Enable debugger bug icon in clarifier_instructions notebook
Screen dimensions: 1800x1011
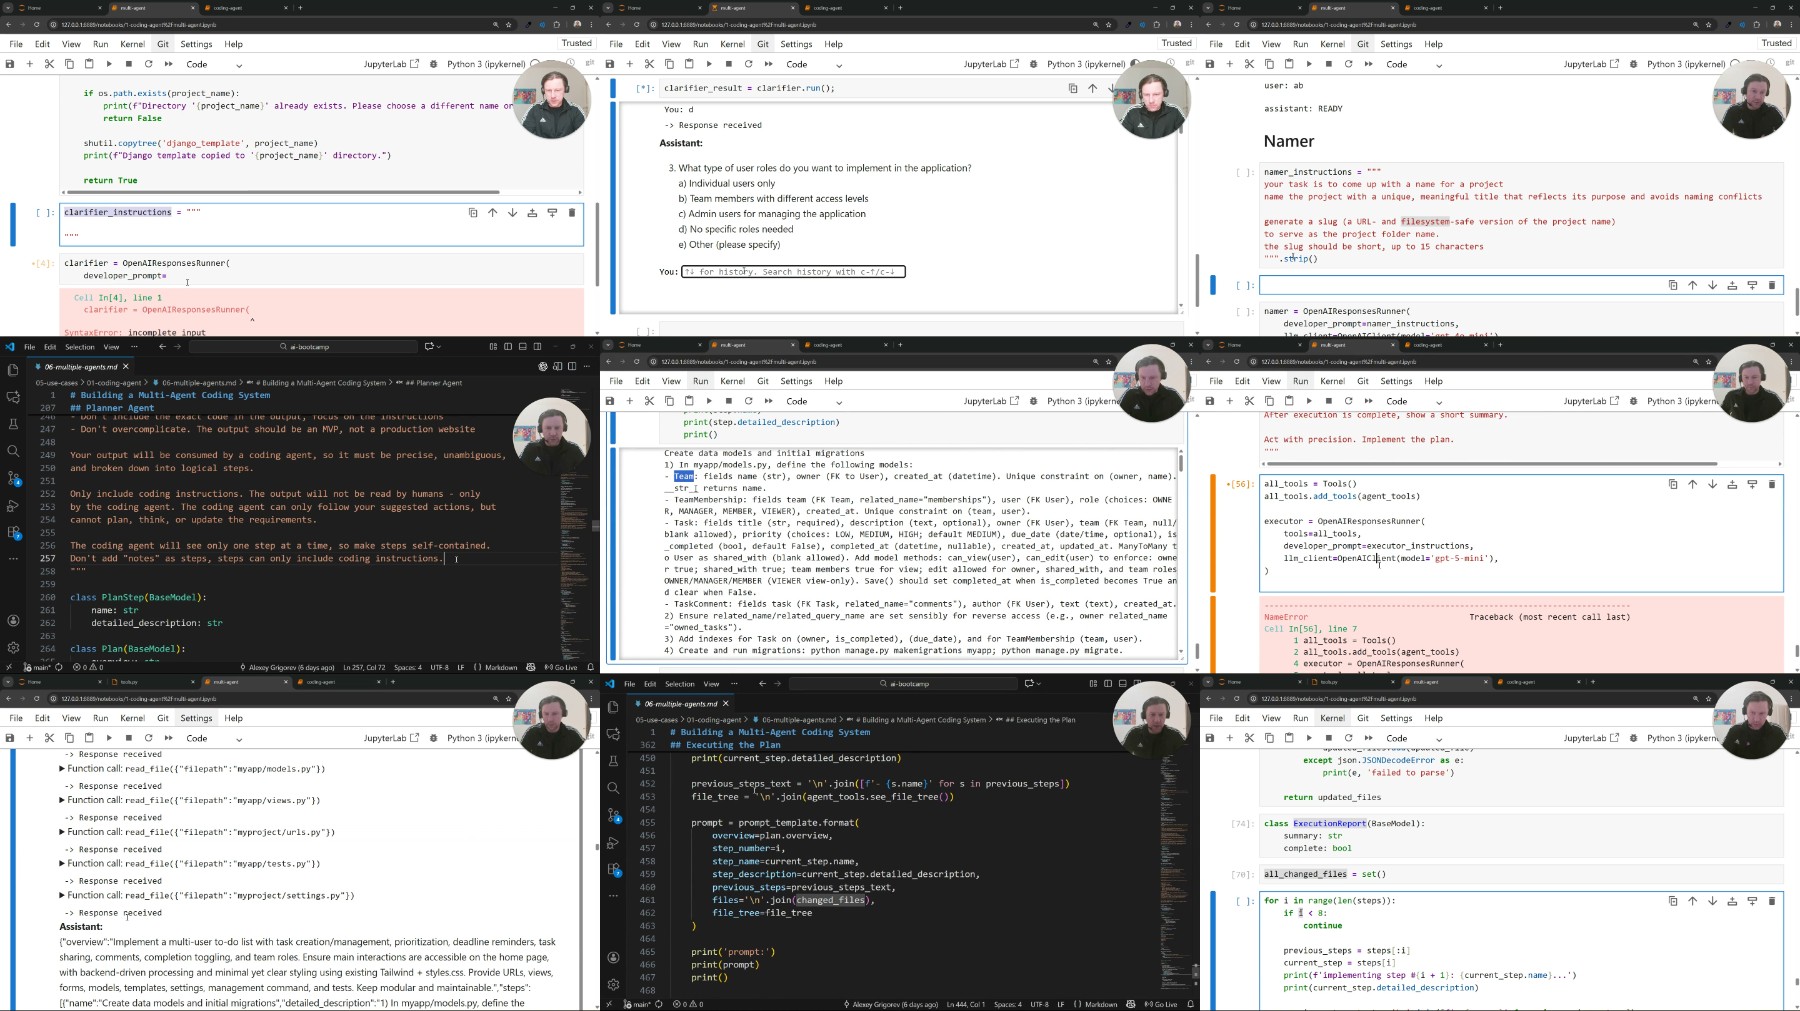coord(433,64)
